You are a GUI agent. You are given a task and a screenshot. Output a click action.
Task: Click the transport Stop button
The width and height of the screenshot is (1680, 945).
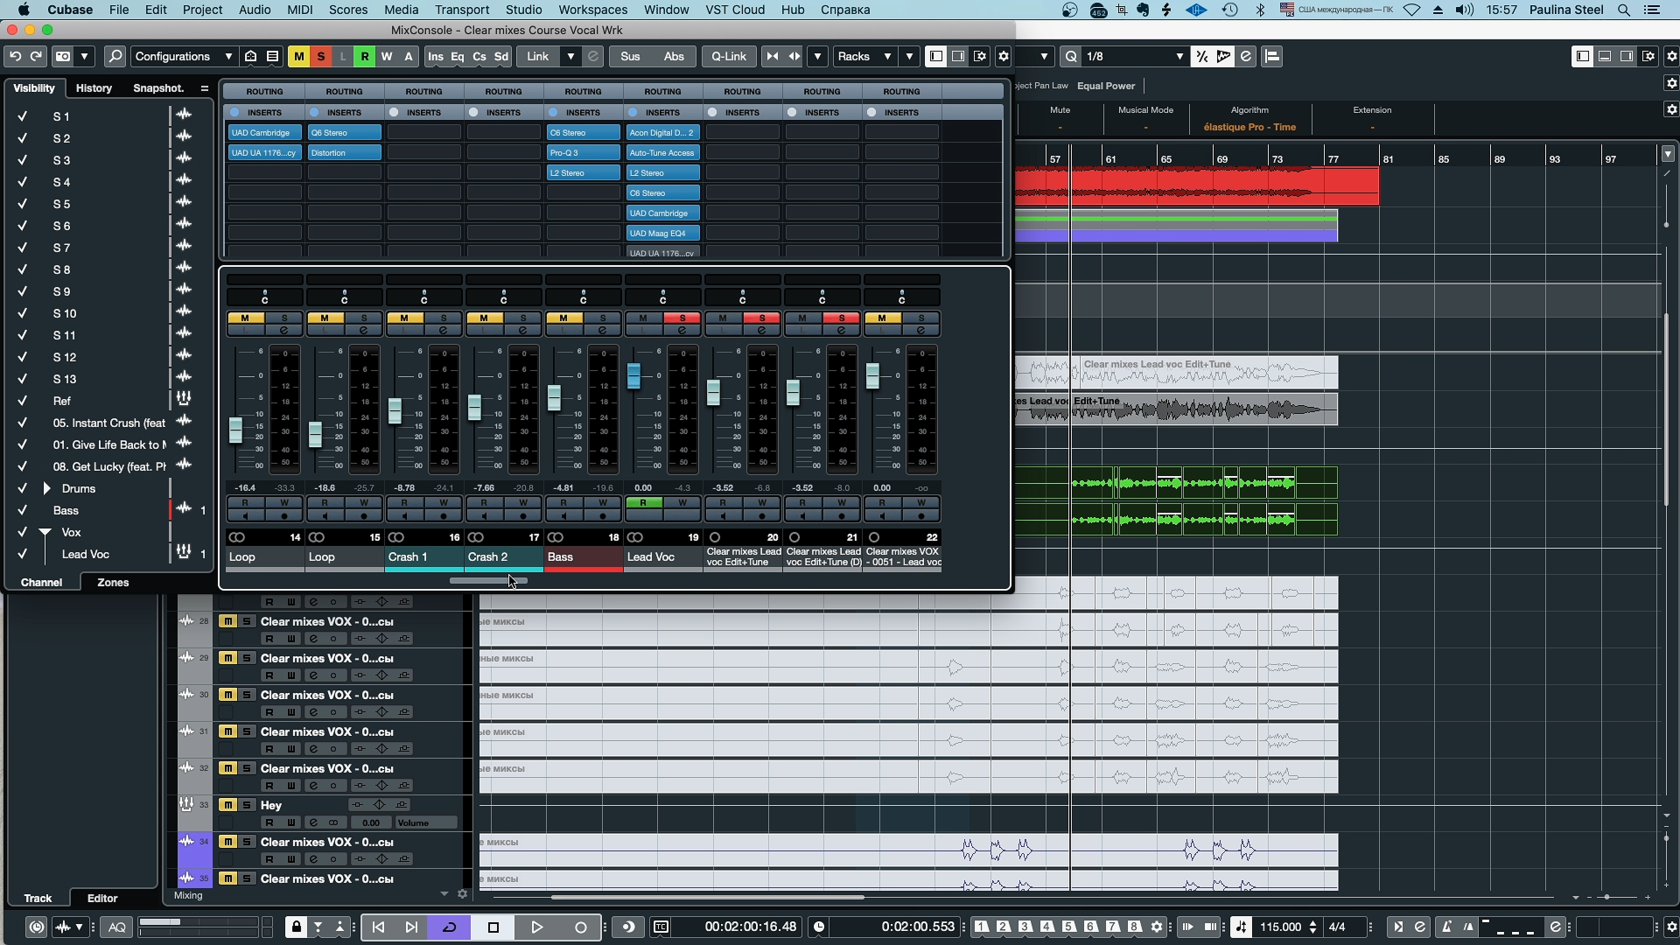pos(493,927)
